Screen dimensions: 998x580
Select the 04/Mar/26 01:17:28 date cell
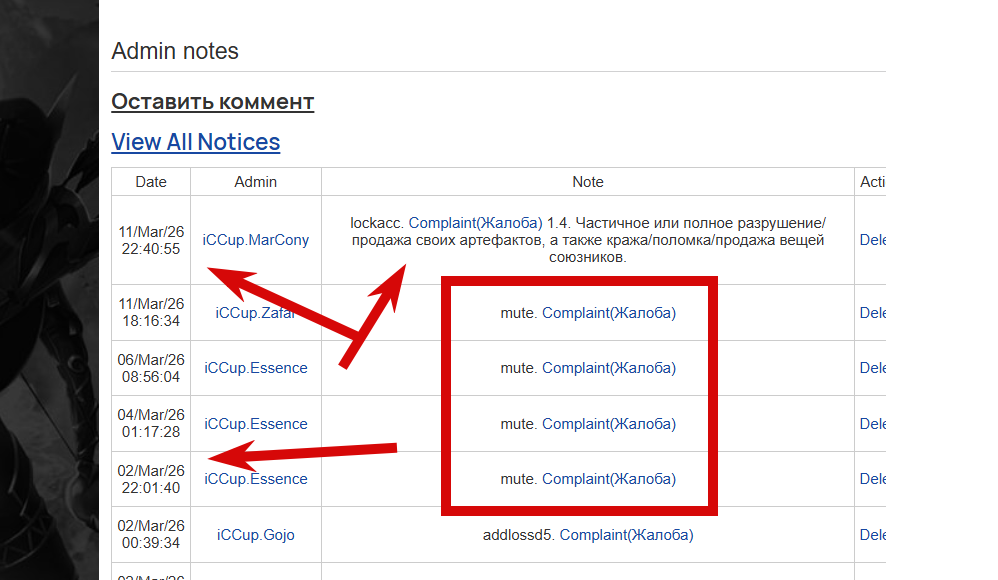click(151, 423)
